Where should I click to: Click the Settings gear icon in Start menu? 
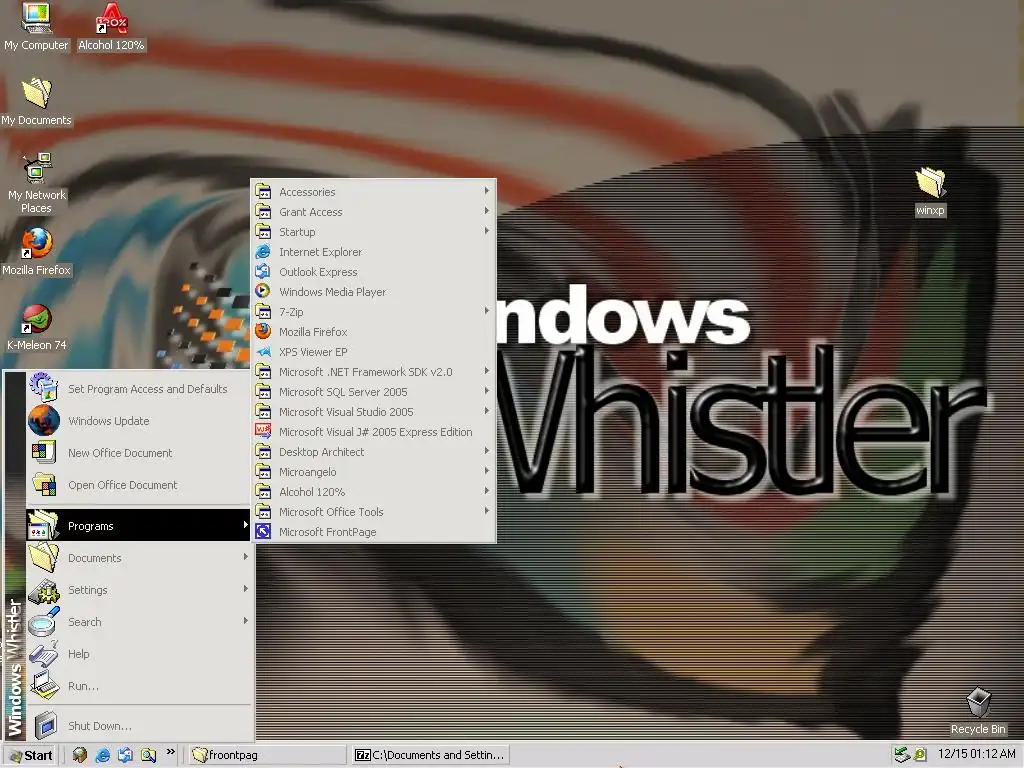[44, 590]
